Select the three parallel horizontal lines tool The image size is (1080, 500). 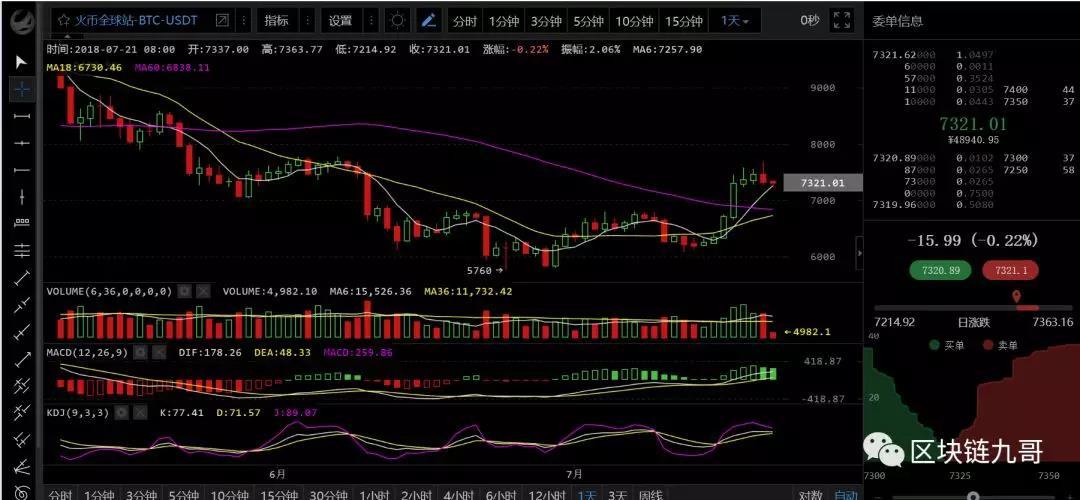pyautogui.click(x=22, y=250)
